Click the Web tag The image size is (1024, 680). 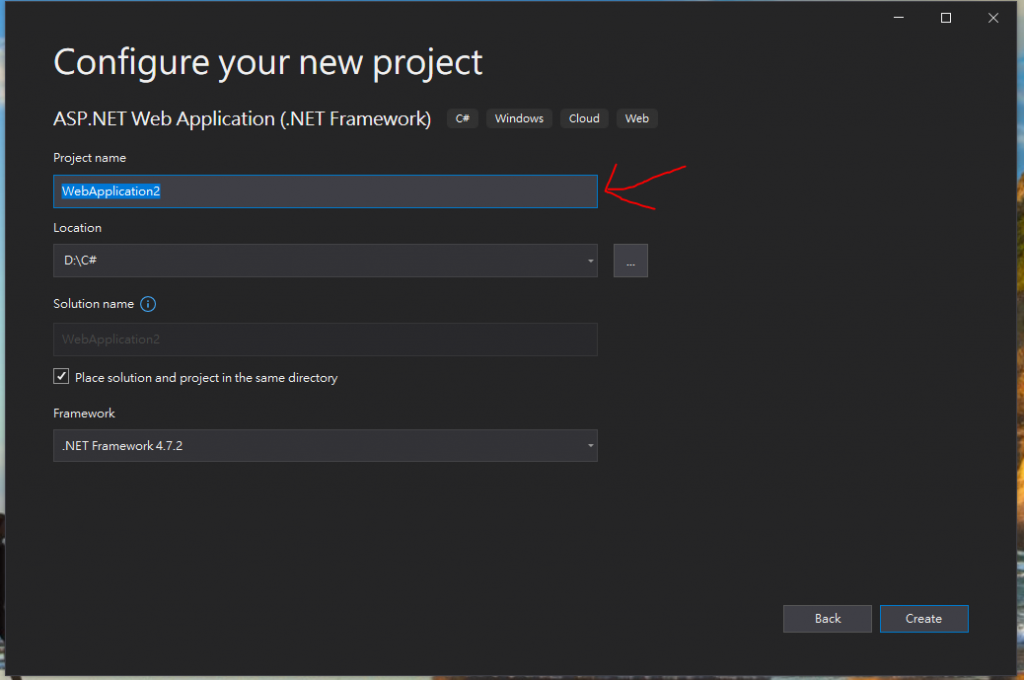637,118
